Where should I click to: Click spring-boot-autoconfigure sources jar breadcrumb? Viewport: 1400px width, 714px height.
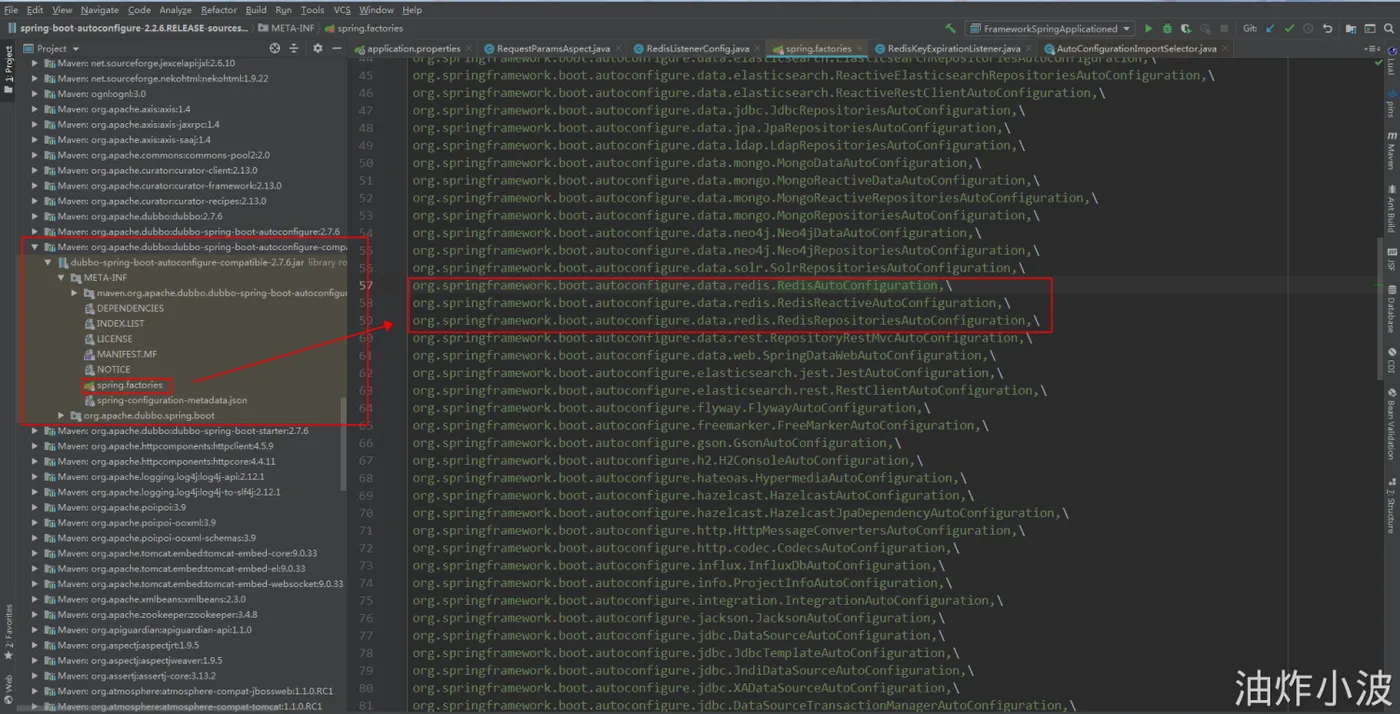point(128,28)
